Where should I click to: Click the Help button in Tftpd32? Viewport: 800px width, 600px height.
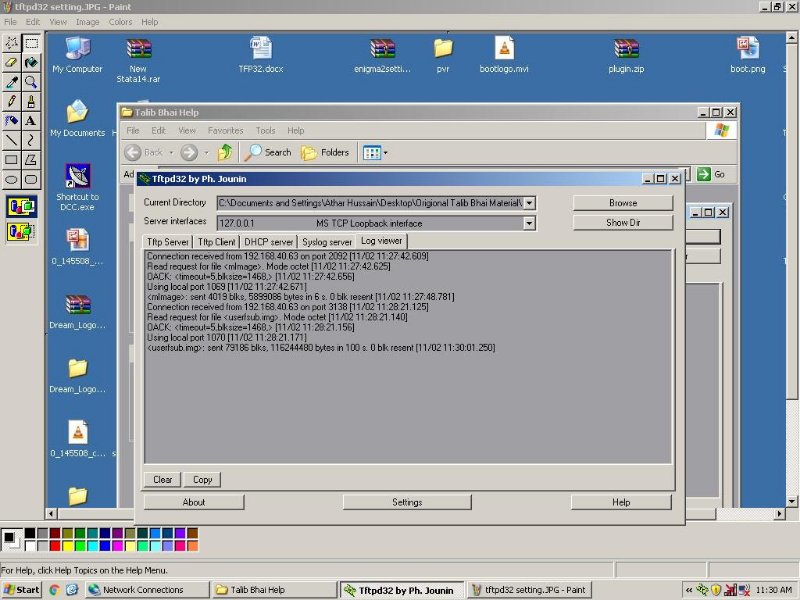pos(621,502)
